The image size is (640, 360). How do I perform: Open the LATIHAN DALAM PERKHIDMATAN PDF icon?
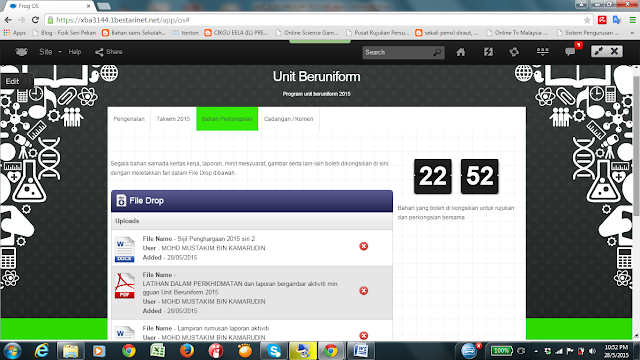tap(124, 286)
